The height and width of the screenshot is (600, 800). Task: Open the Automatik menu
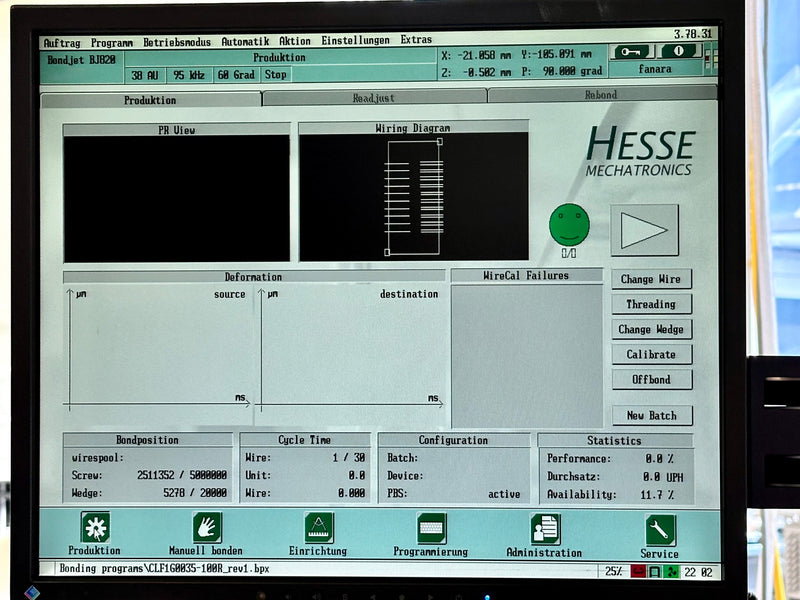(245, 42)
